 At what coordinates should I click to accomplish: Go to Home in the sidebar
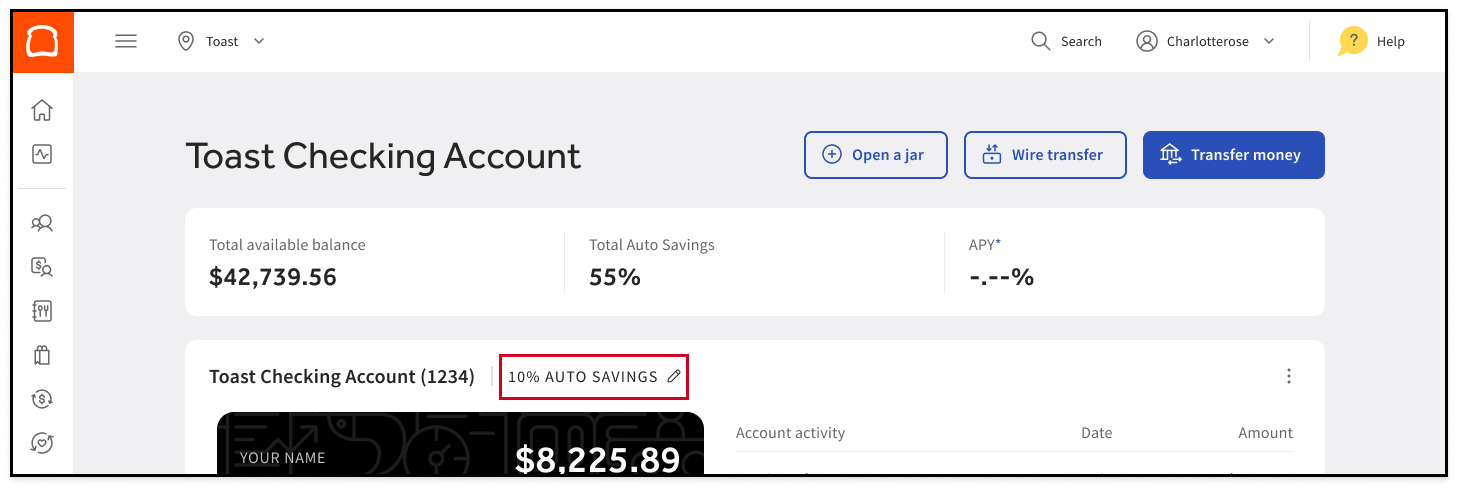[42, 110]
